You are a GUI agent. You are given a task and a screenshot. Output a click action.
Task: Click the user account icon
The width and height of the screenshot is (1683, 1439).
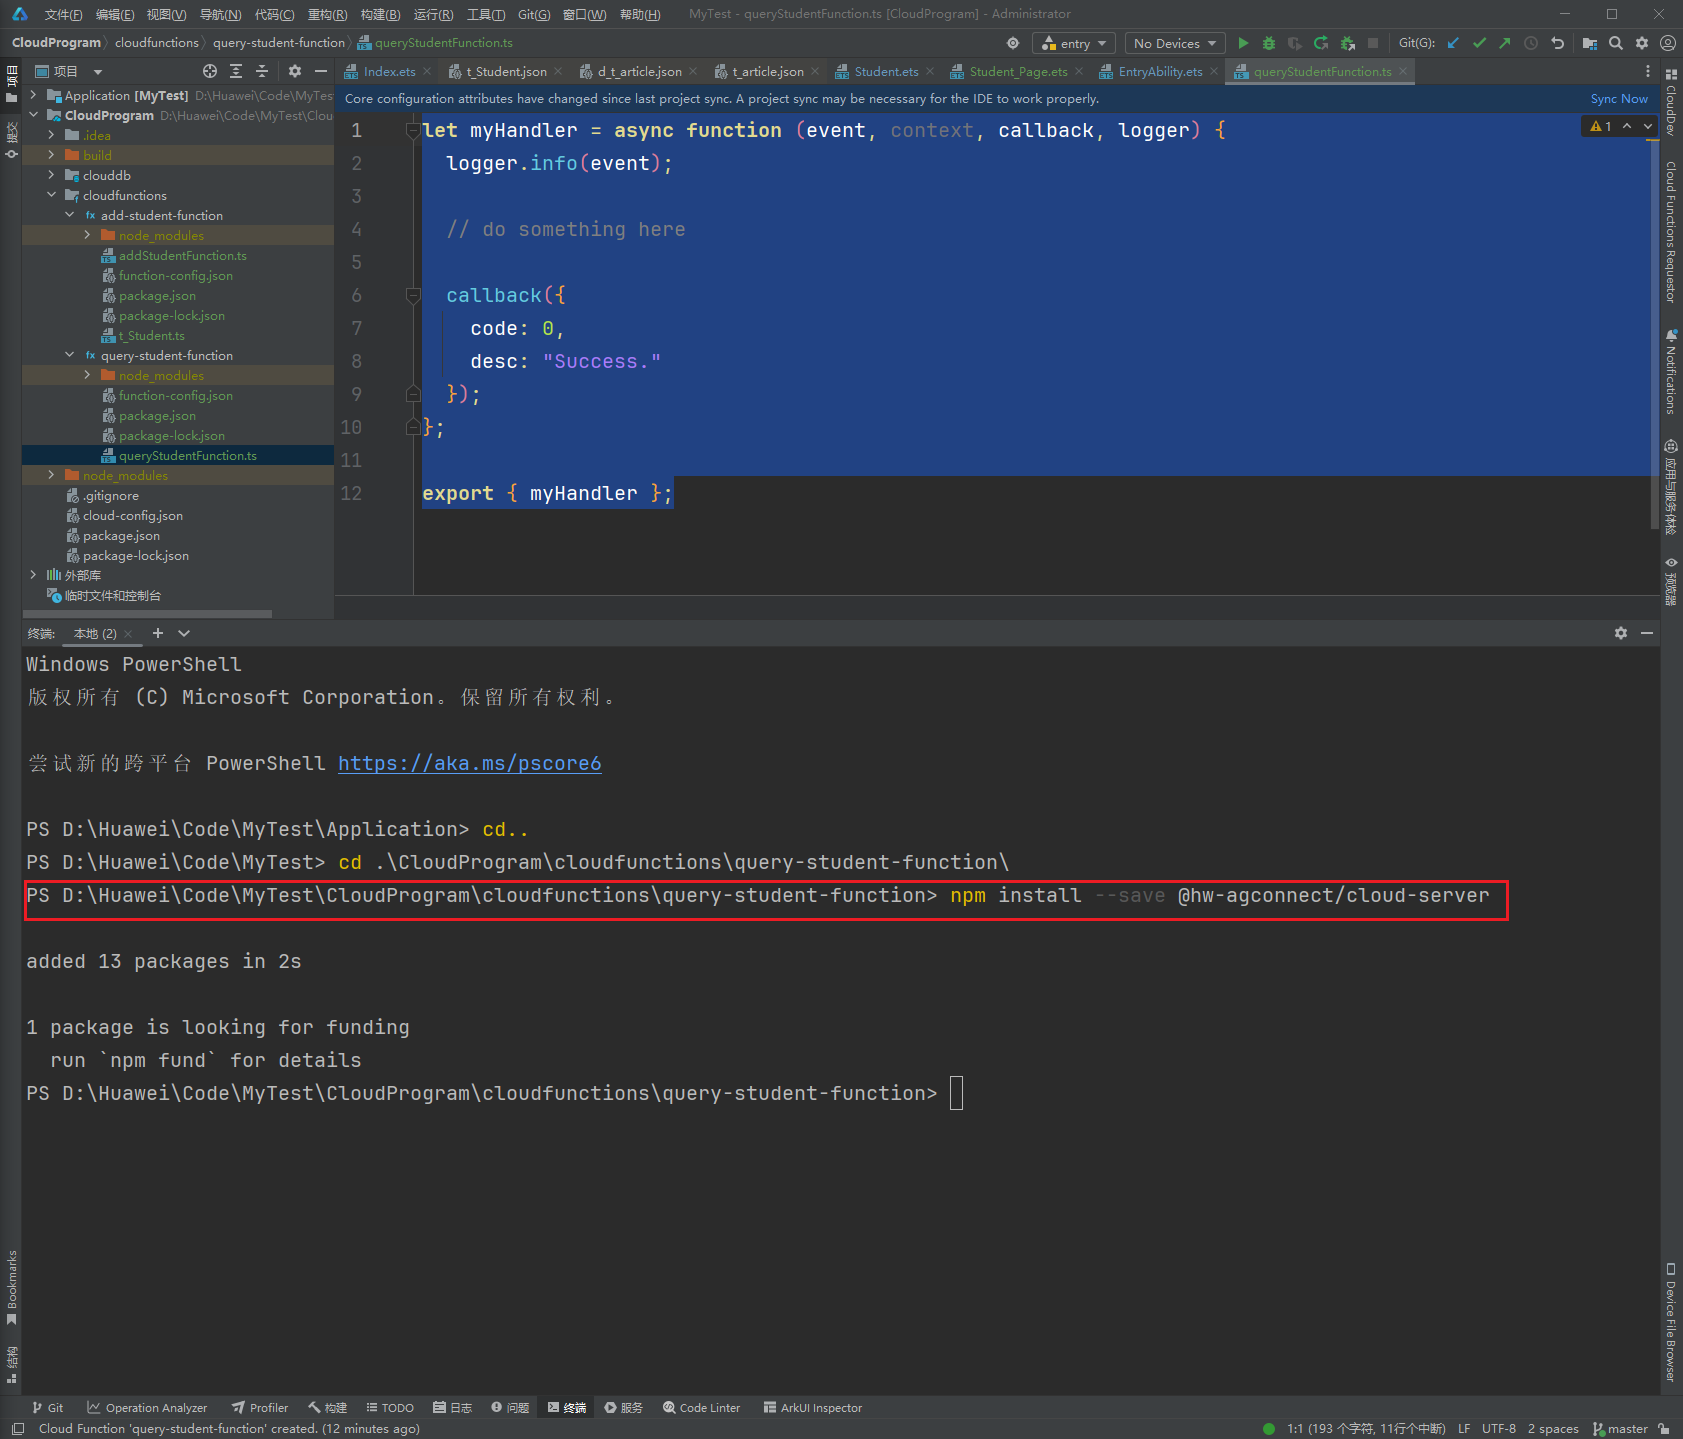pyautogui.click(x=1668, y=43)
